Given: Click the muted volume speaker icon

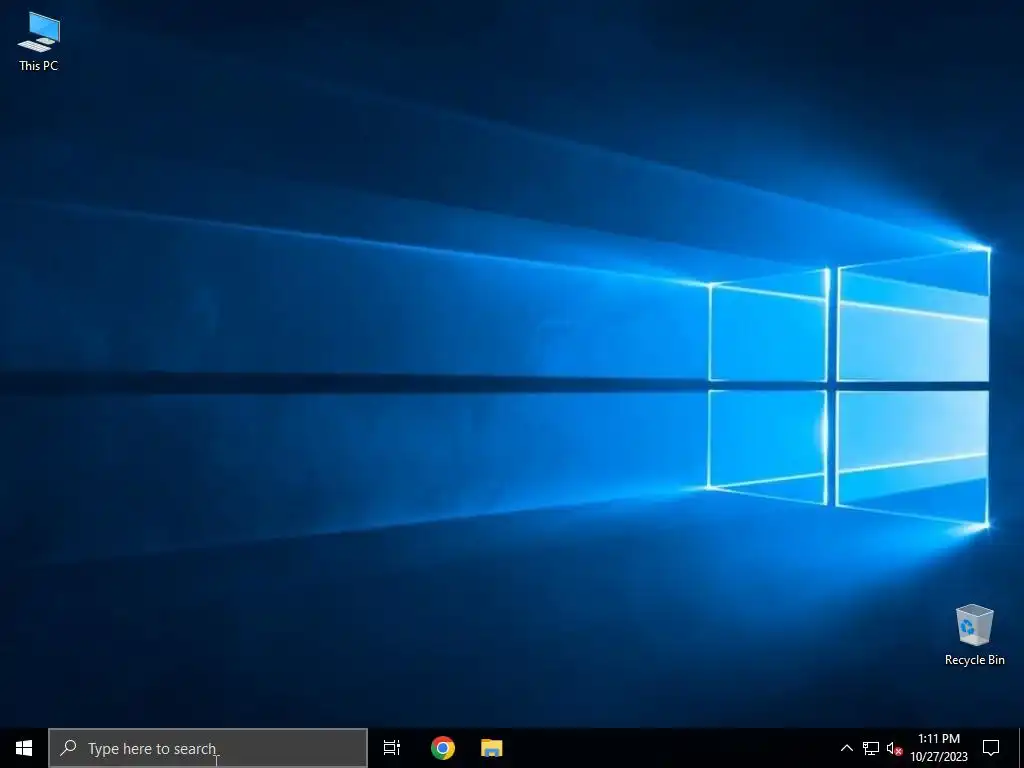Looking at the screenshot, I should tap(894, 748).
